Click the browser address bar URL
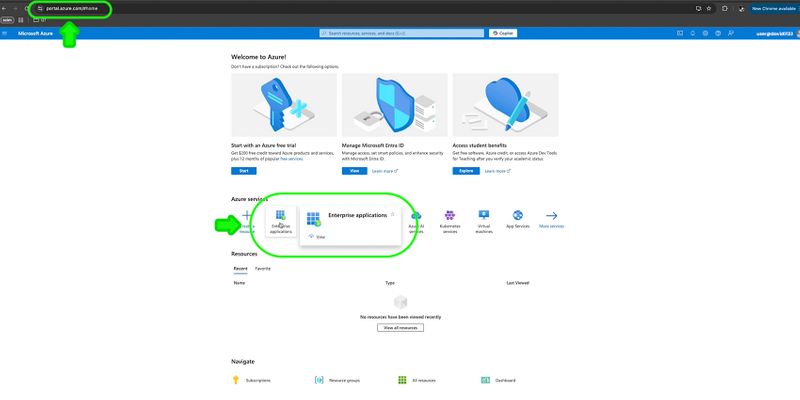The height and width of the screenshot is (400, 800). [x=71, y=9]
